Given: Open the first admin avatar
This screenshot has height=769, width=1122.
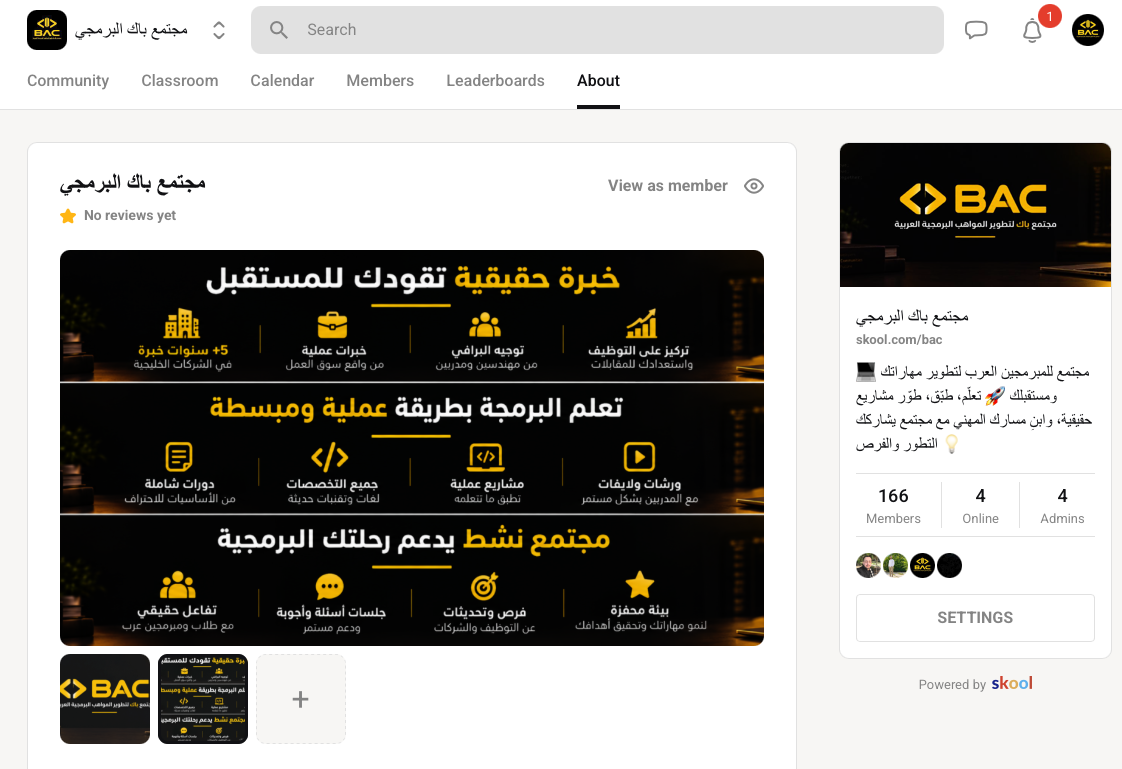Looking at the screenshot, I should (868, 565).
